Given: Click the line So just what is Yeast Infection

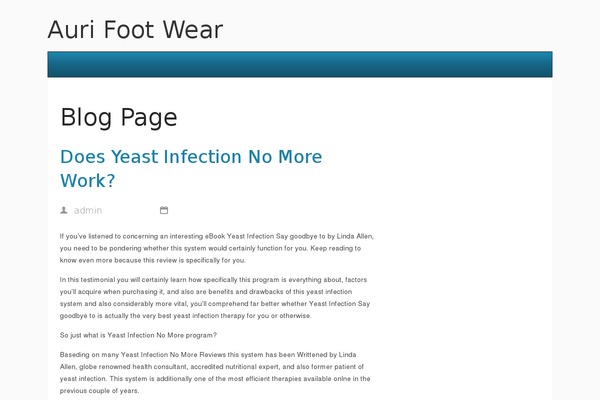Looking at the screenshot, I should click(x=138, y=335).
